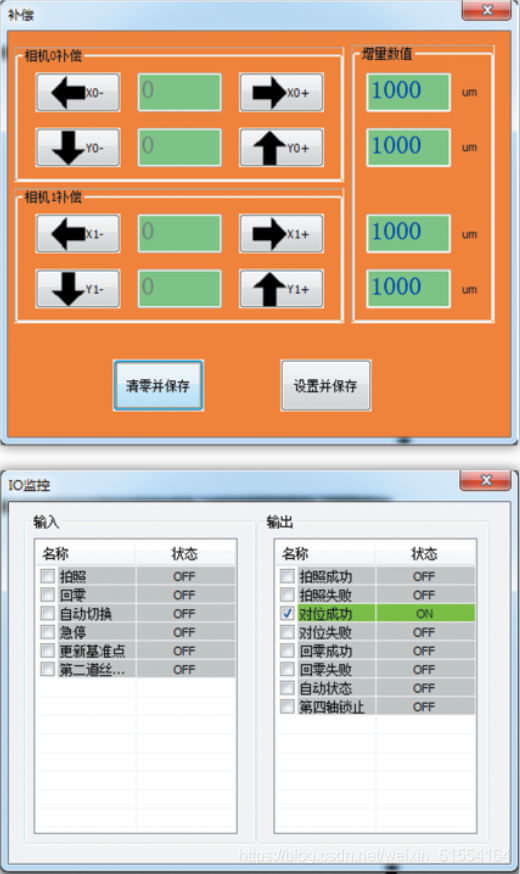Click the X0+ right arrow button
520x874 pixels.
pyautogui.click(x=281, y=93)
